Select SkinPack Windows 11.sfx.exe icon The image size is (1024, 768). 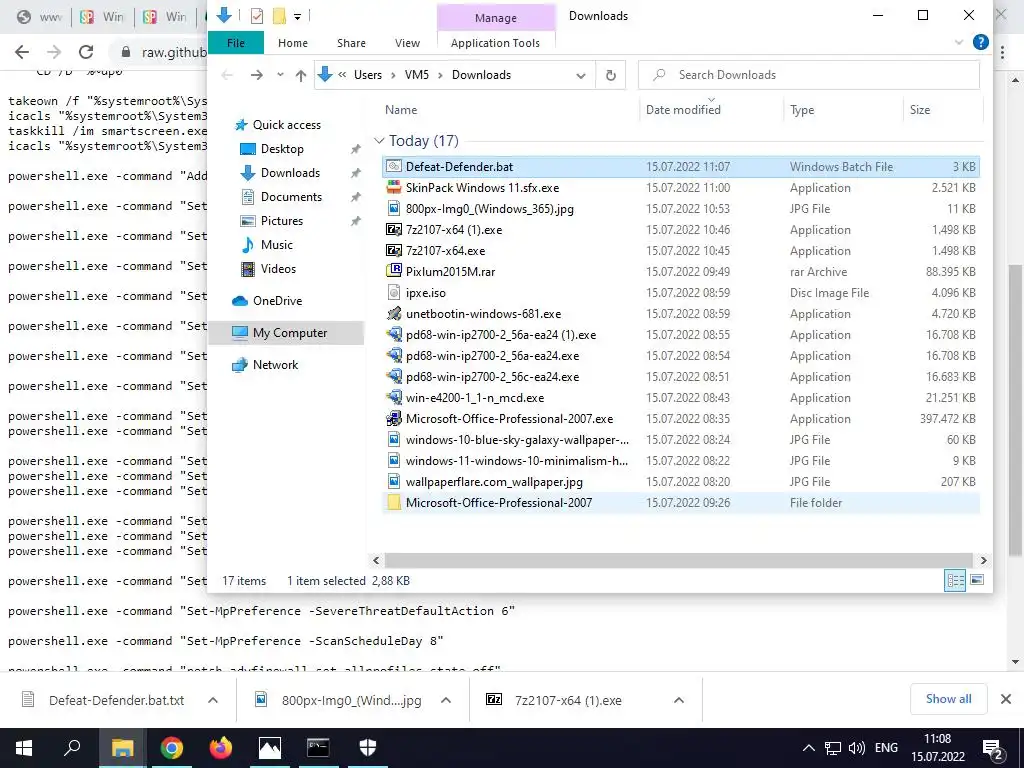point(393,187)
